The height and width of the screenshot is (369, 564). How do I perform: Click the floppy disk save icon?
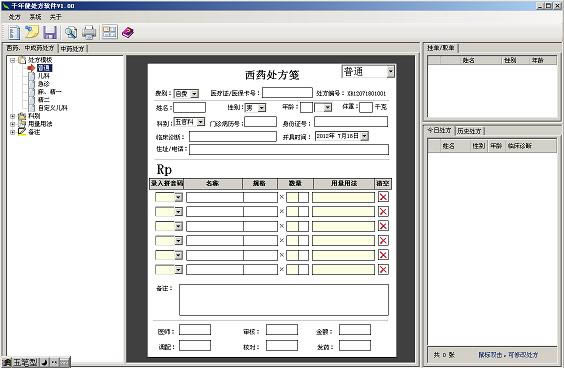(50, 33)
